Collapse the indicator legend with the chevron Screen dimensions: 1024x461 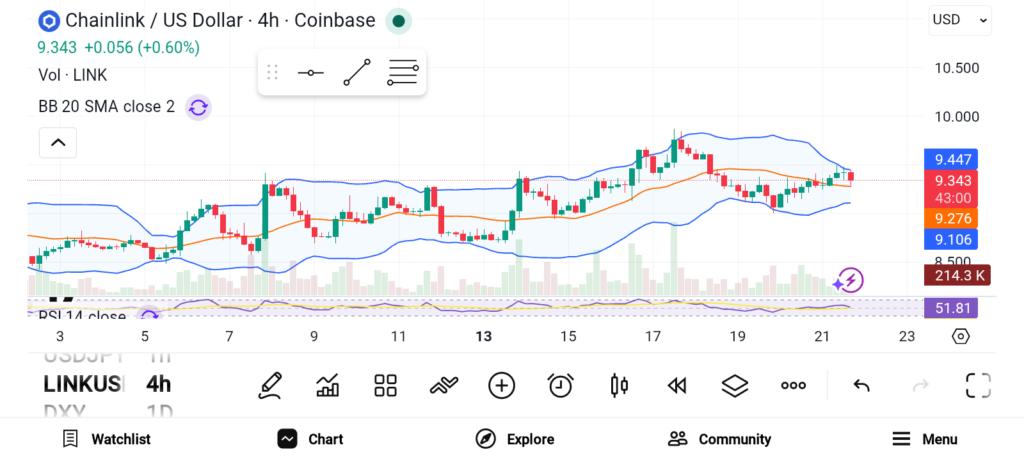pyautogui.click(x=58, y=143)
